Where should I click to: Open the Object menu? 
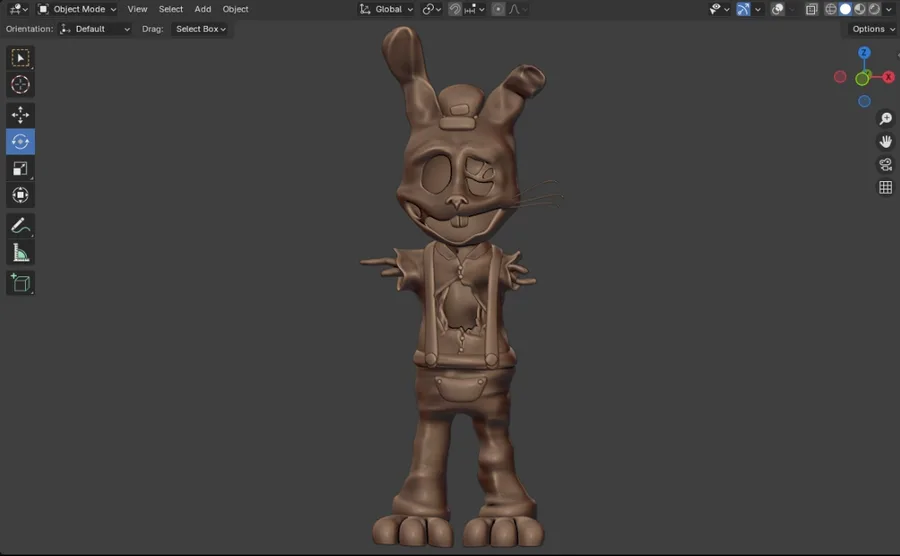click(x=235, y=9)
